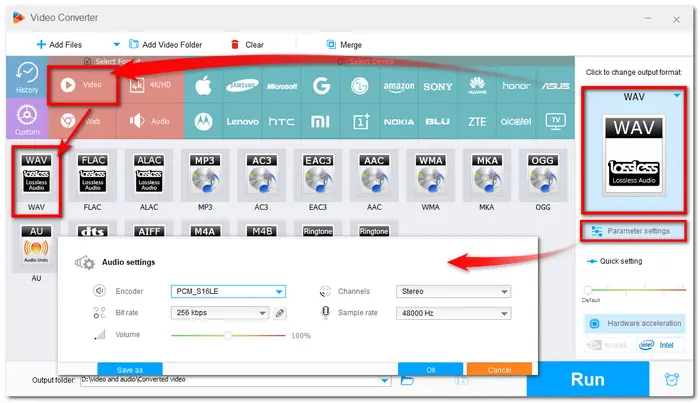Choose the BLU device brand

(438, 121)
